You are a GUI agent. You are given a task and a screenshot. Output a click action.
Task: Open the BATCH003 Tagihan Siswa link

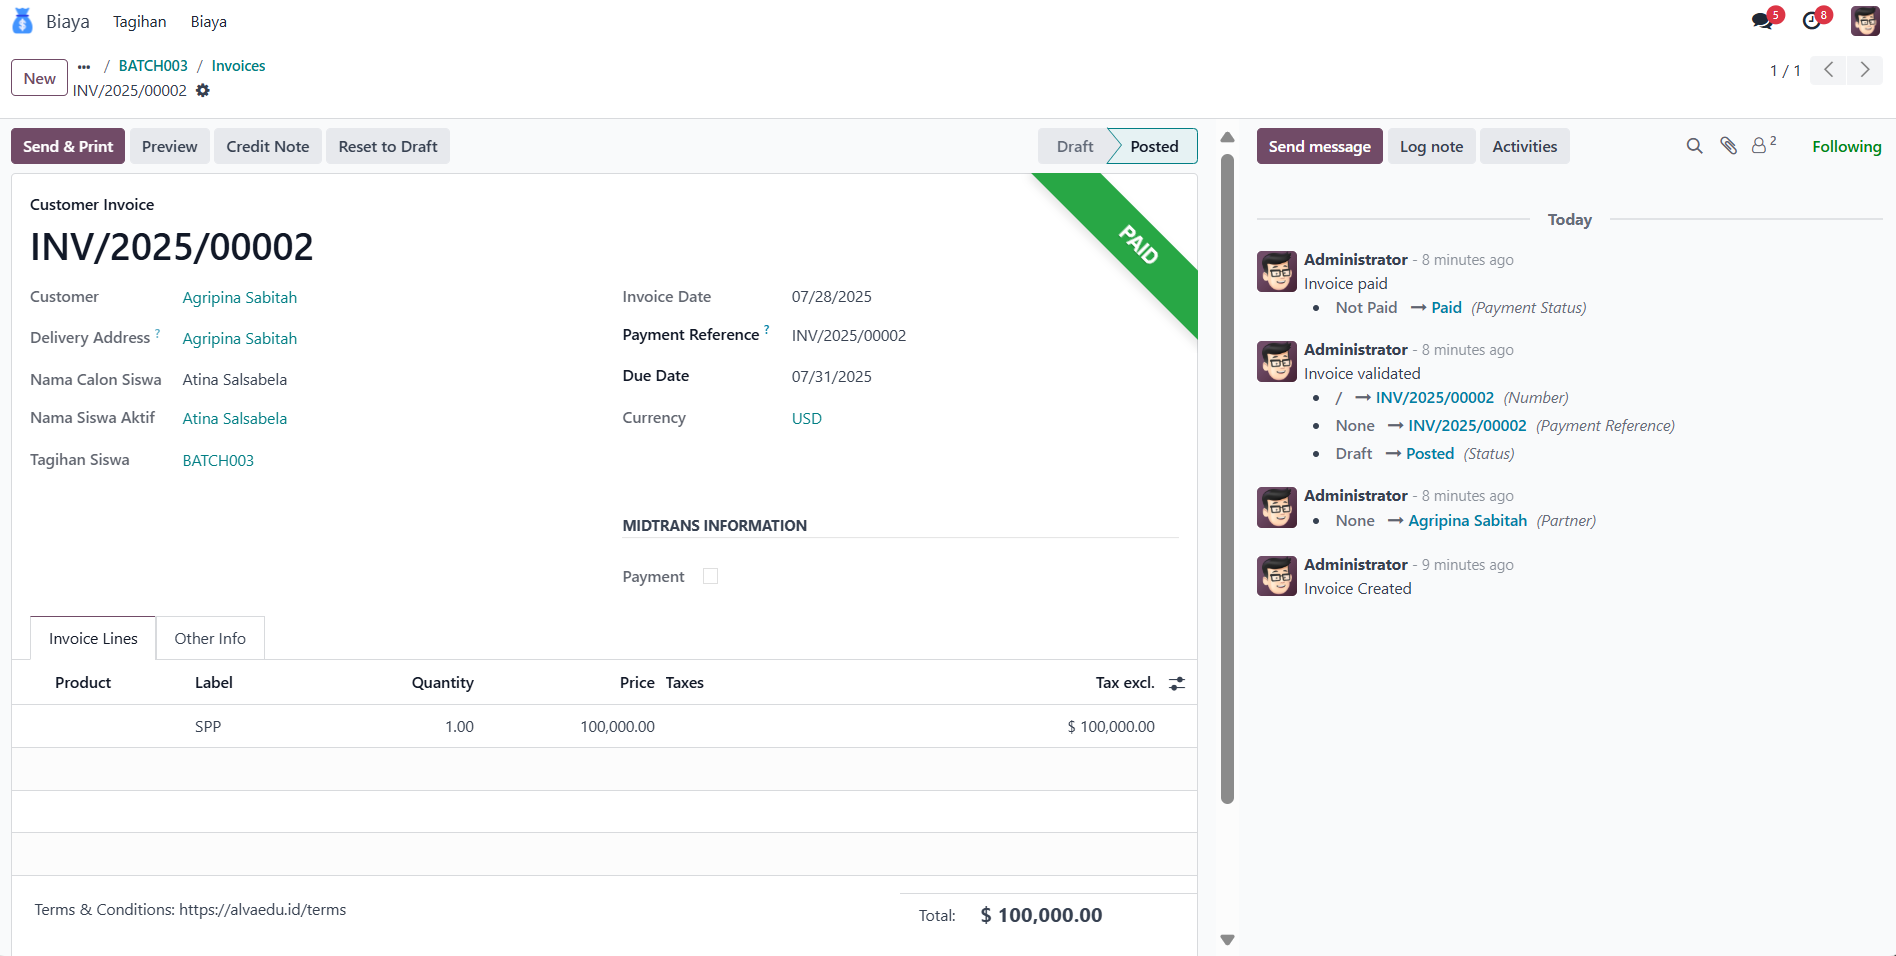point(218,460)
